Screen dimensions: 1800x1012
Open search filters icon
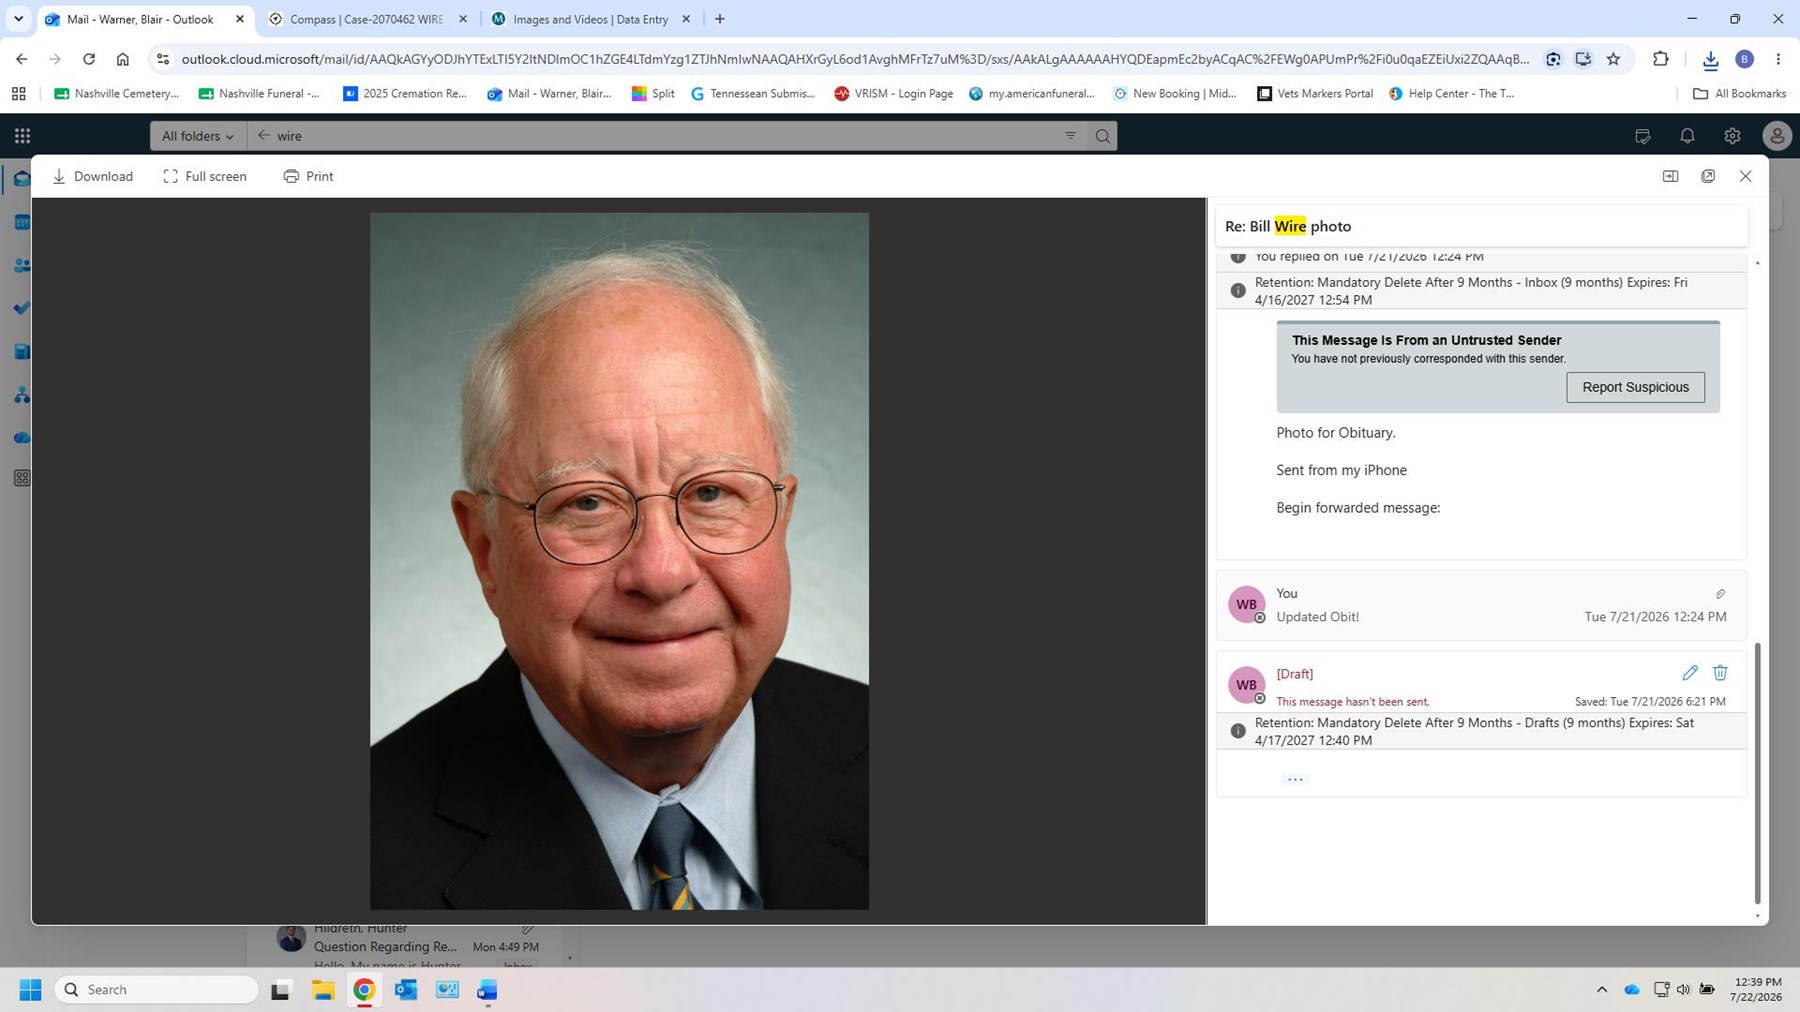(1070, 136)
